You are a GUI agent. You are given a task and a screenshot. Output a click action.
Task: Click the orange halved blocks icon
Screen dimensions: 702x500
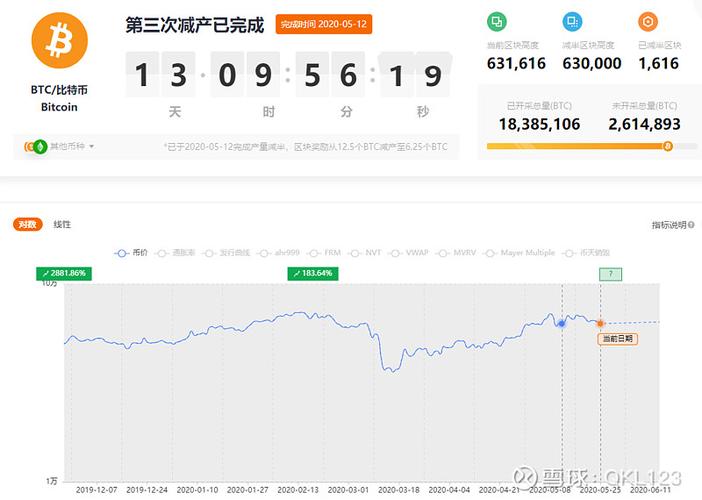point(648,22)
